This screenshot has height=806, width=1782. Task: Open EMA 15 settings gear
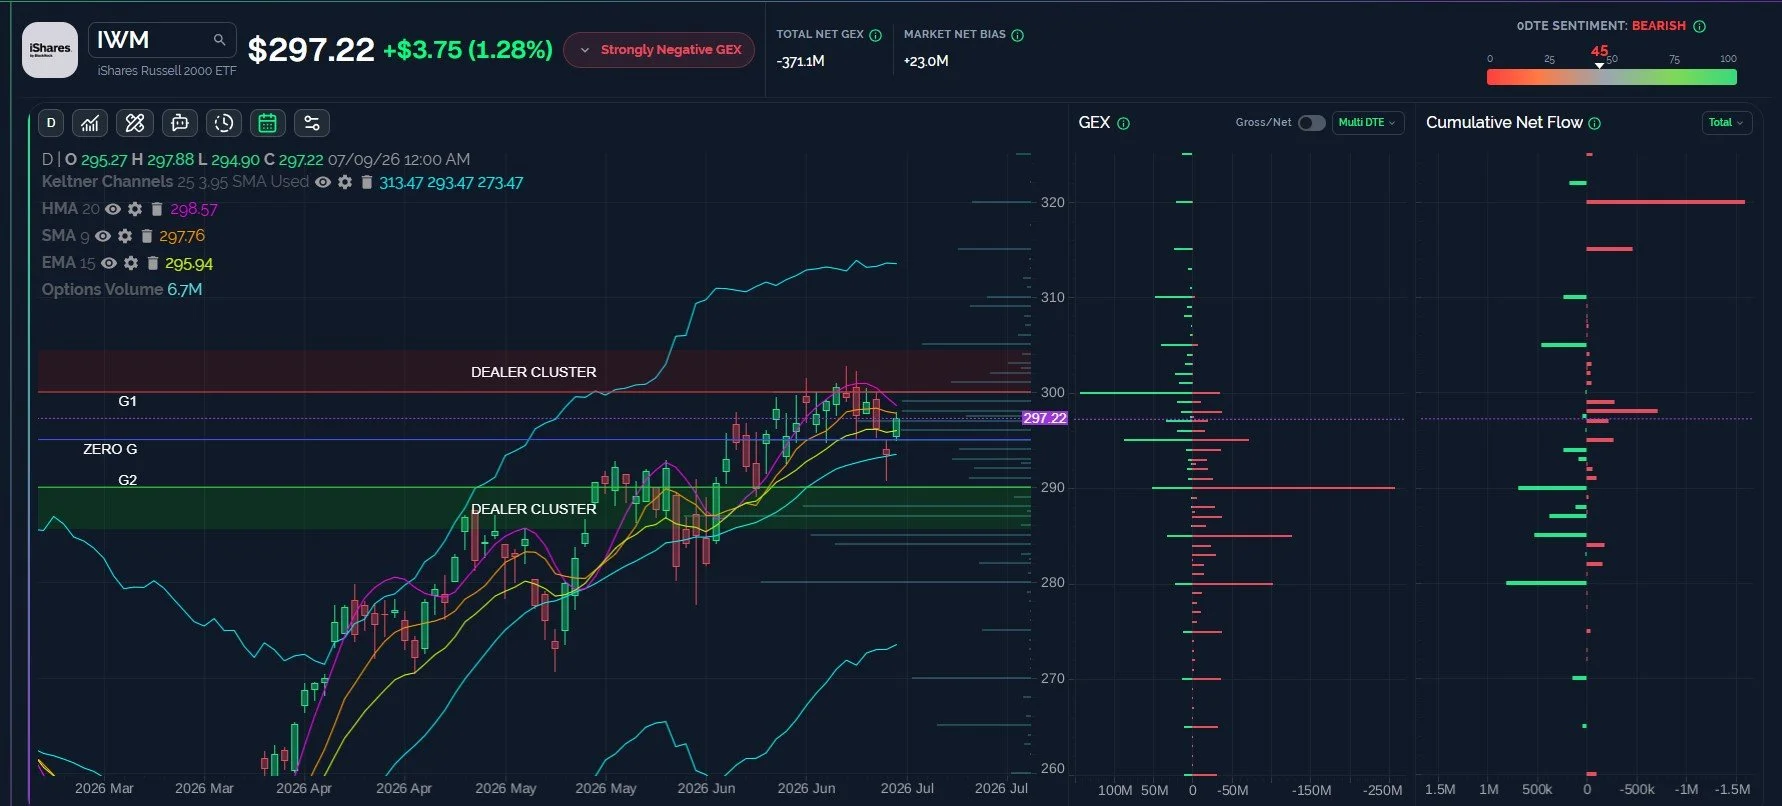131,263
